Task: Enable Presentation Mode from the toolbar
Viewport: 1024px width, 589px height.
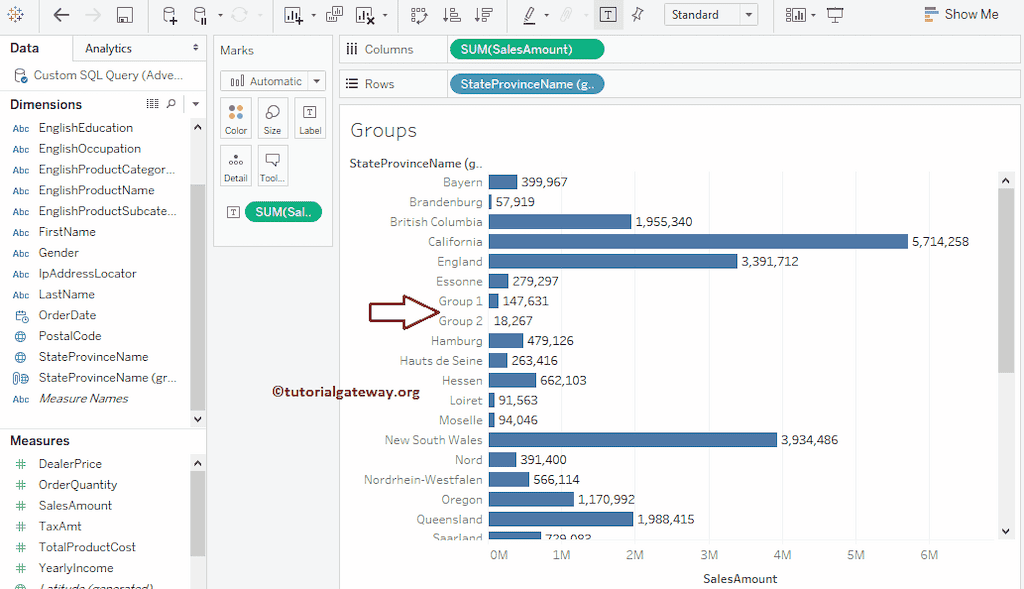Action: (835, 14)
